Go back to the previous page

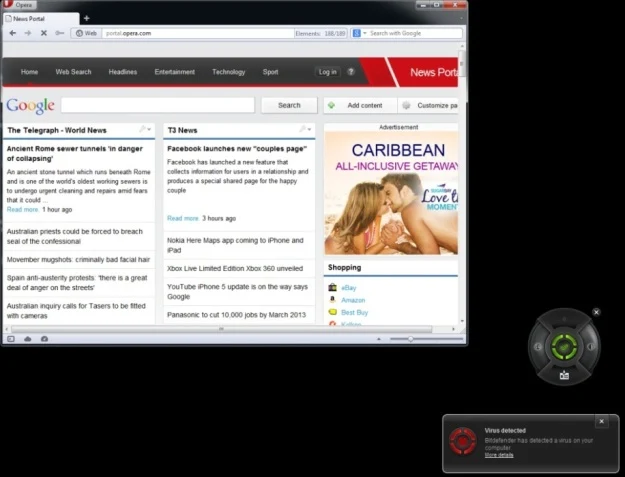[12, 33]
